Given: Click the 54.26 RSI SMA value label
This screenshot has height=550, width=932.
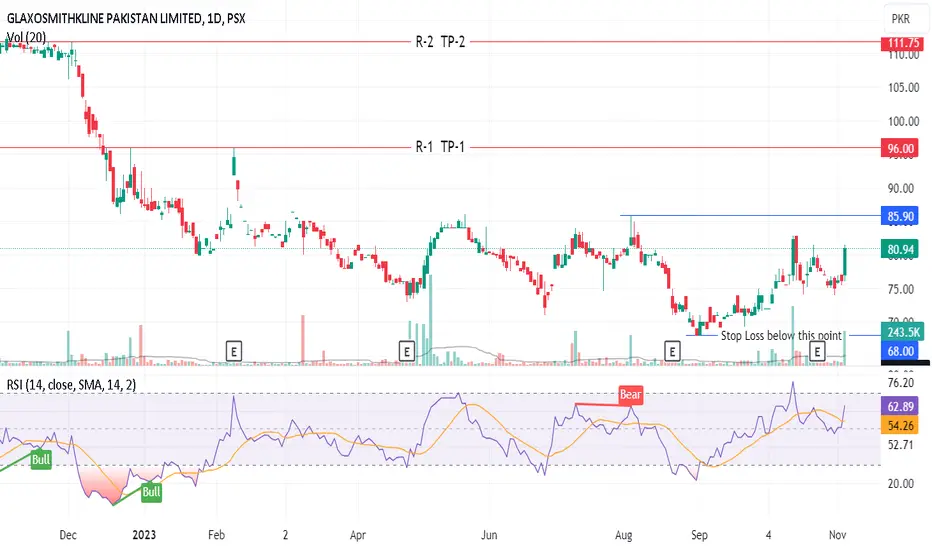Looking at the screenshot, I should [x=900, y=425].
